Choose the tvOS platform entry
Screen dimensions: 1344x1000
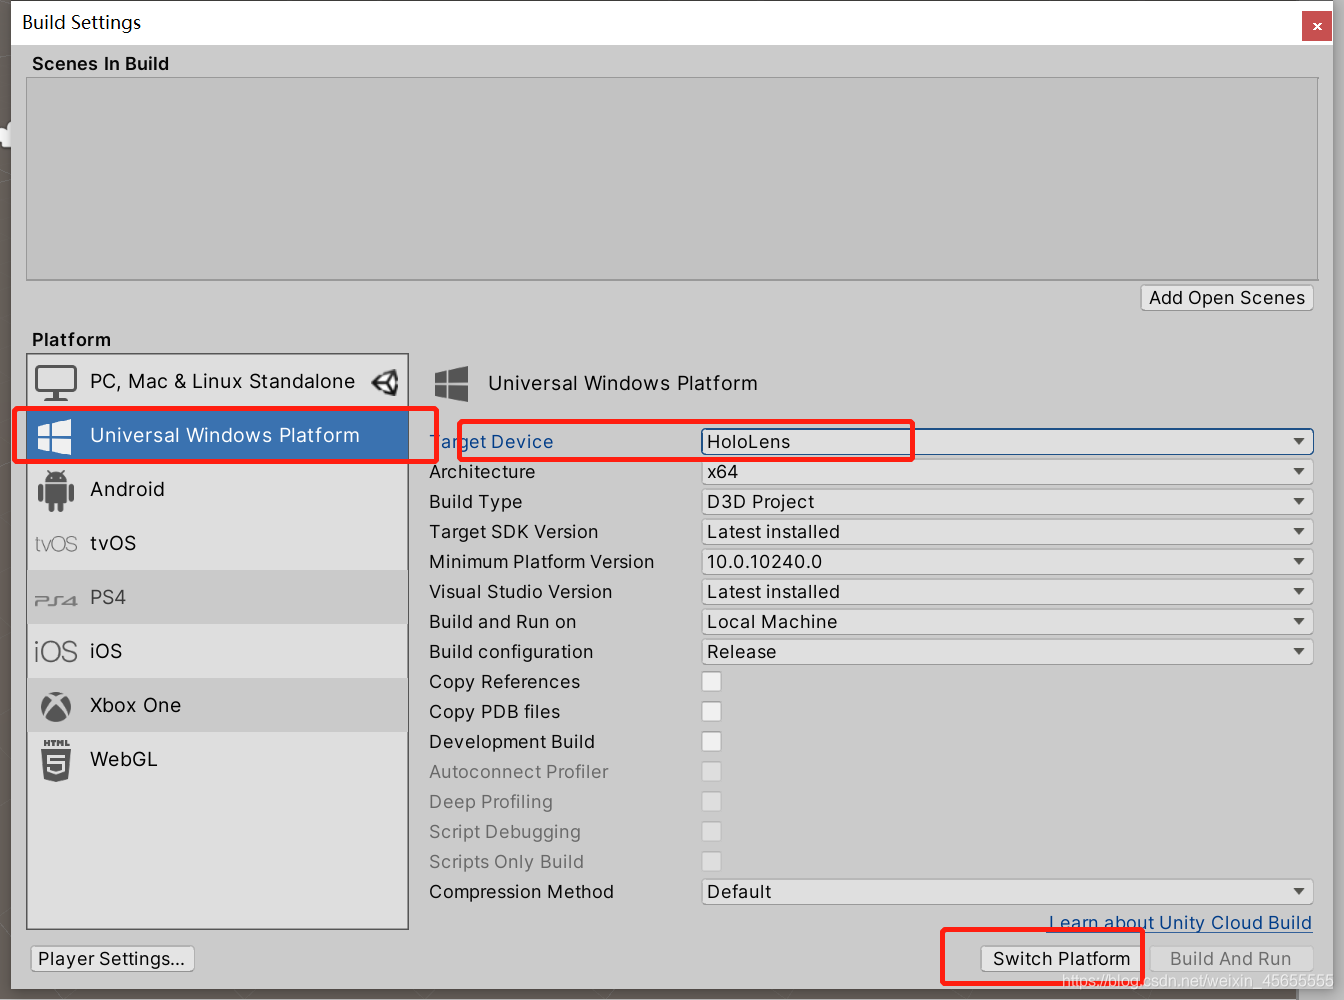coord(218,543)
